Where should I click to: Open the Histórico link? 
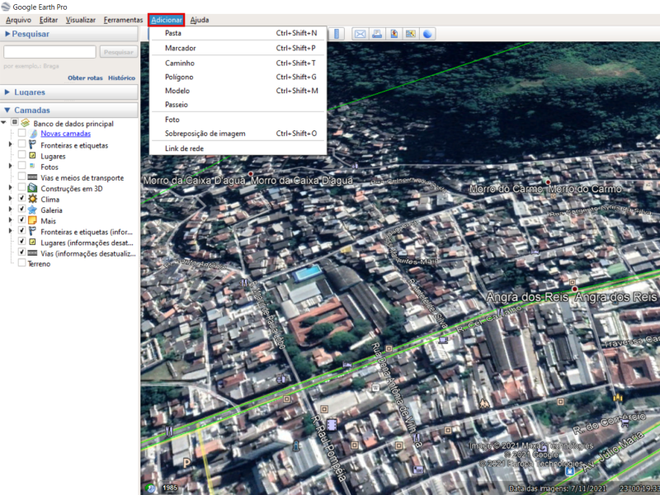tap(122, 78)
